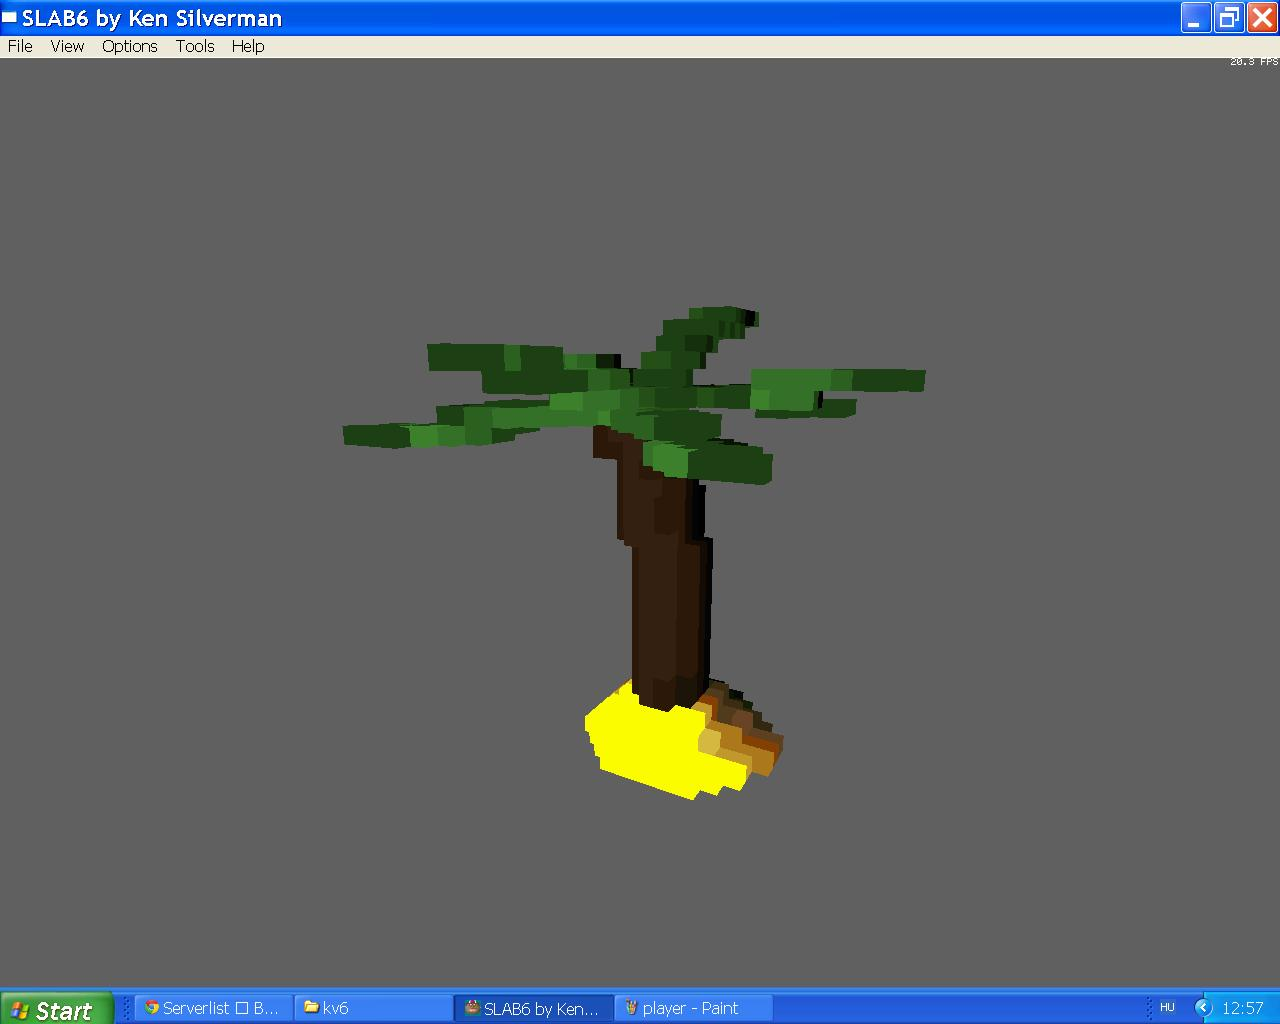Open the Help menu
The height and width of the screenshot is (1024, 1280).
[247, 46]
